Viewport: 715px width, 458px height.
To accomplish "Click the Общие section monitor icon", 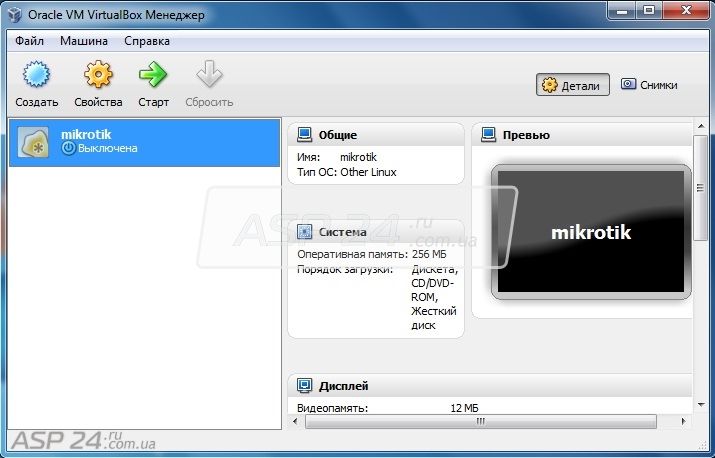I will point(304,135).
